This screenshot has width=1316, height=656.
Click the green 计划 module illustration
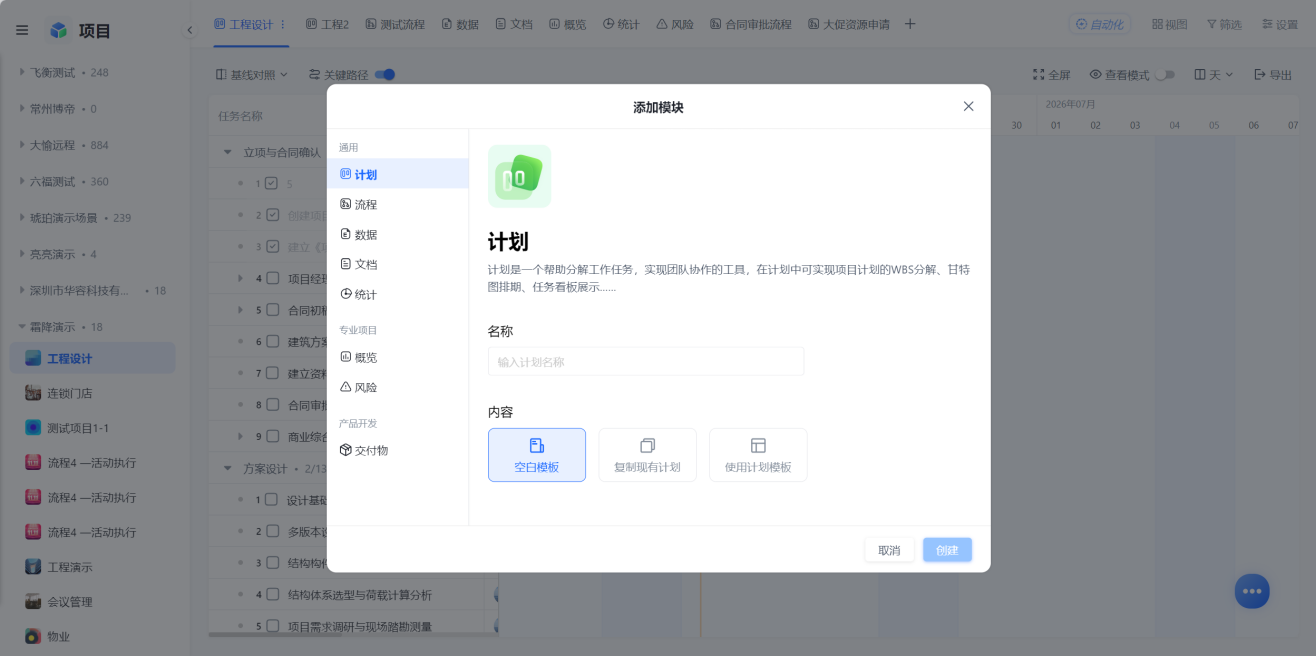[519, 176]
